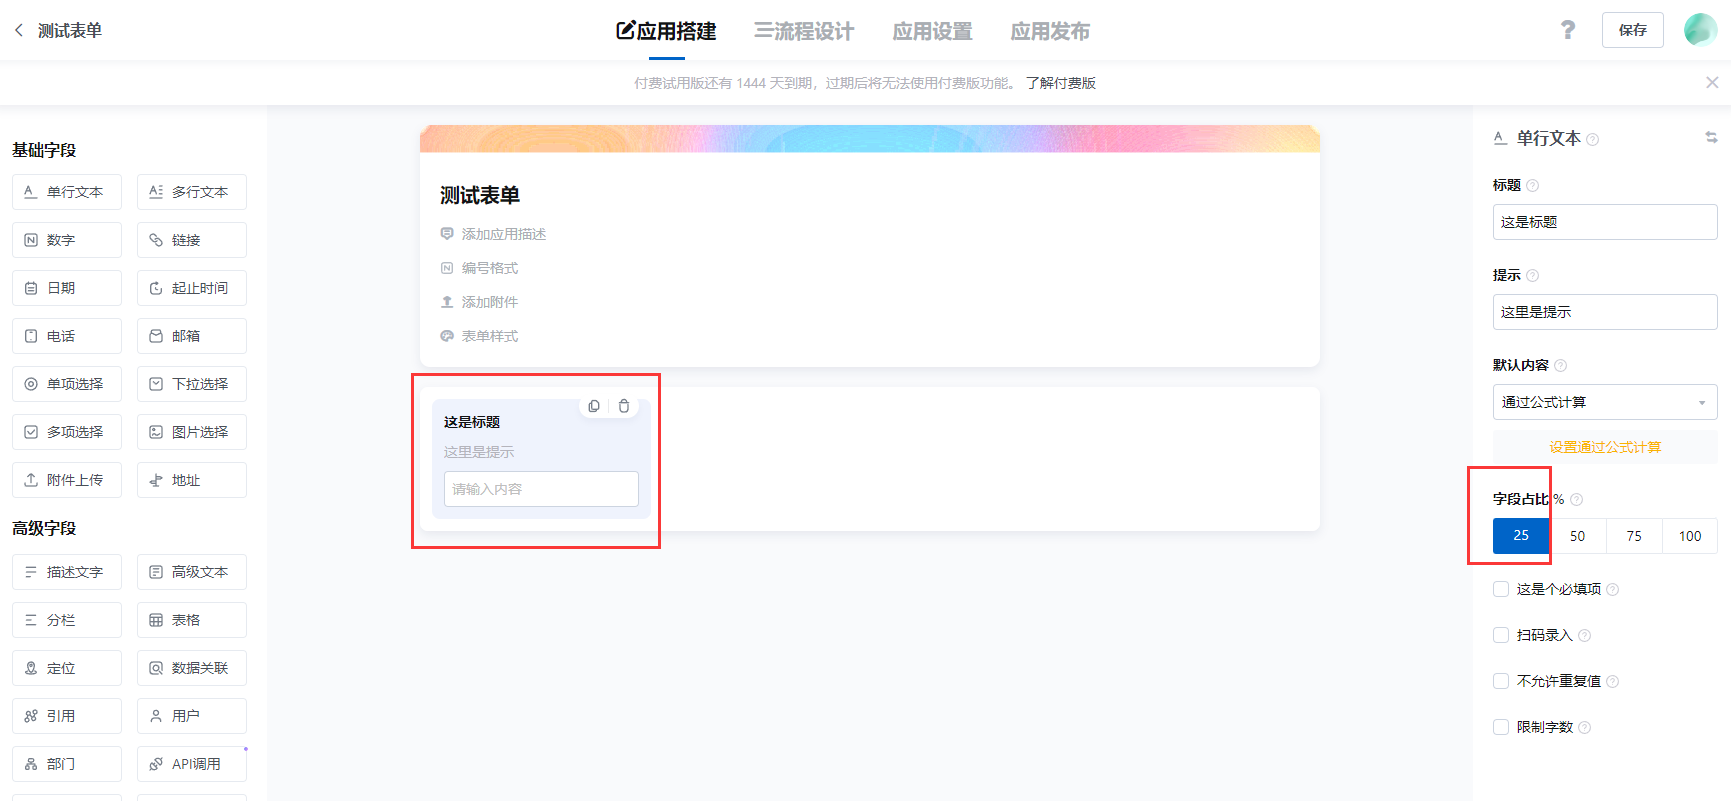Switch to the 流程设计 tab
Image resolution: width=1731 pixels, height=801 pixels.
pyautogui.click(x=804, y=31)
